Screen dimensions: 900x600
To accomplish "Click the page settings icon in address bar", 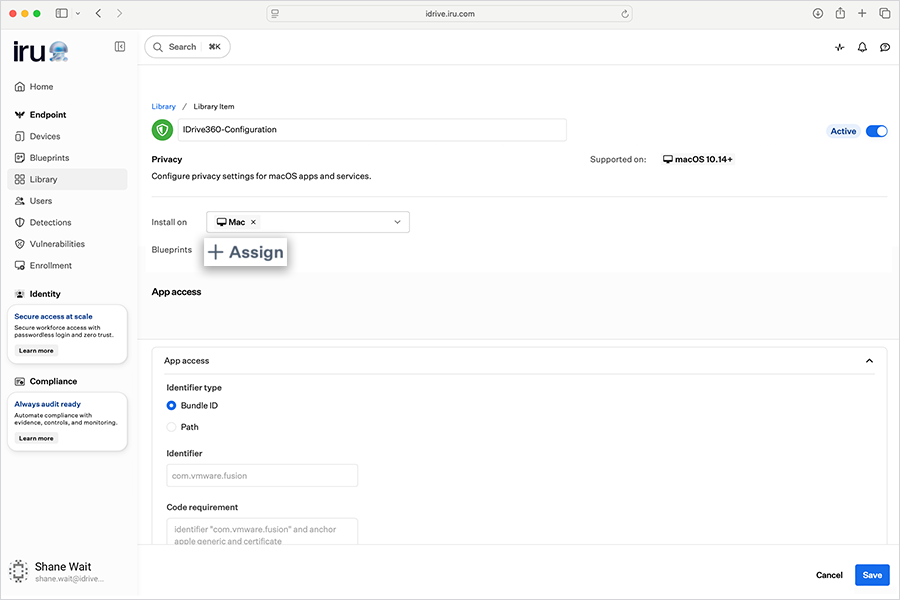I will click(275, 14).
